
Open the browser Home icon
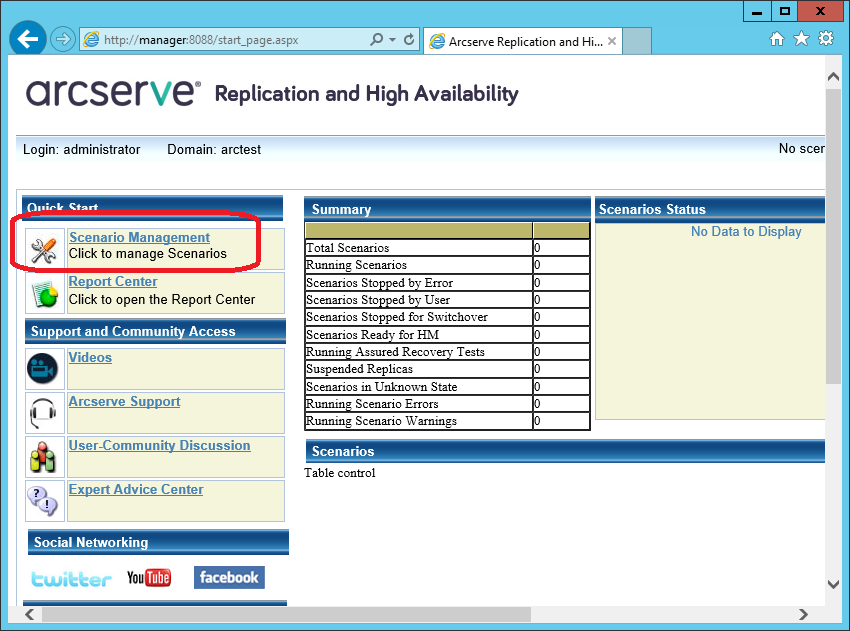coord(777,38)
